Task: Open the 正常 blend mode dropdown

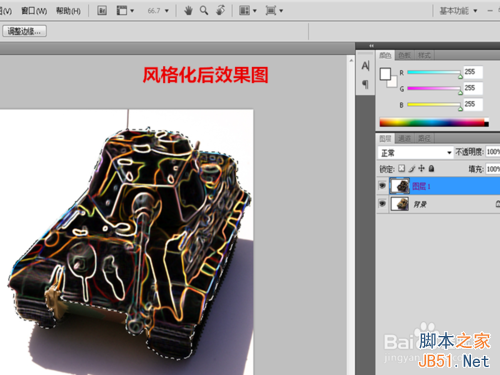Action: [416, 153]
